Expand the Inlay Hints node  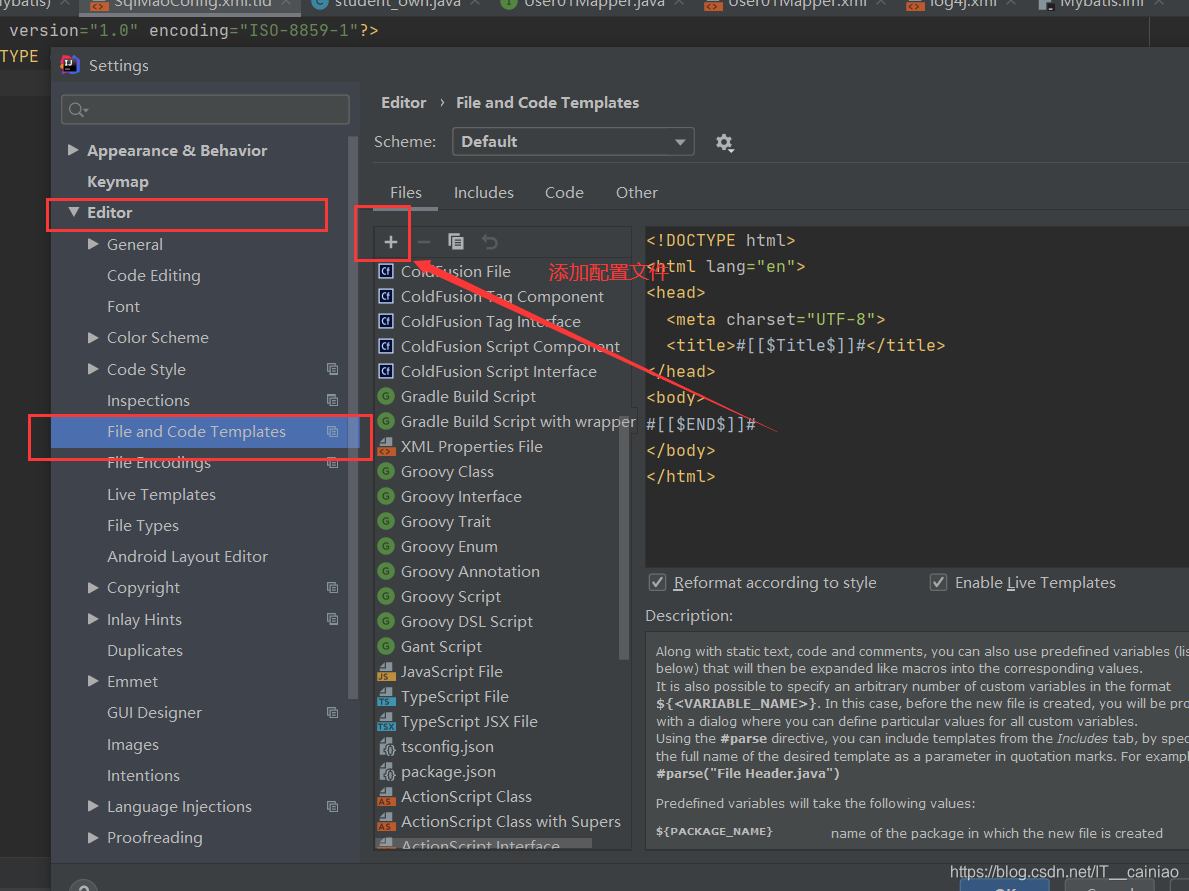[x=93, y=620]
